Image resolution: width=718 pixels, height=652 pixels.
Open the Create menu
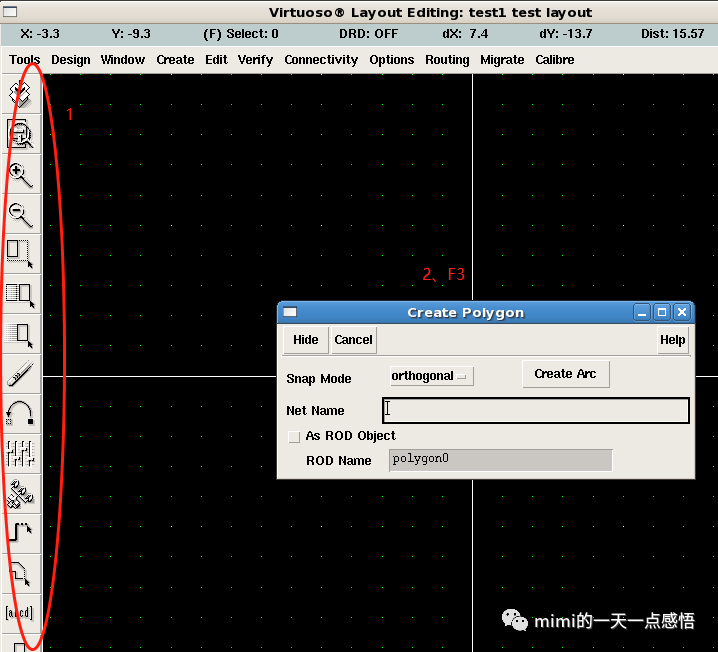pyautogui.click(x=175, y=60)
